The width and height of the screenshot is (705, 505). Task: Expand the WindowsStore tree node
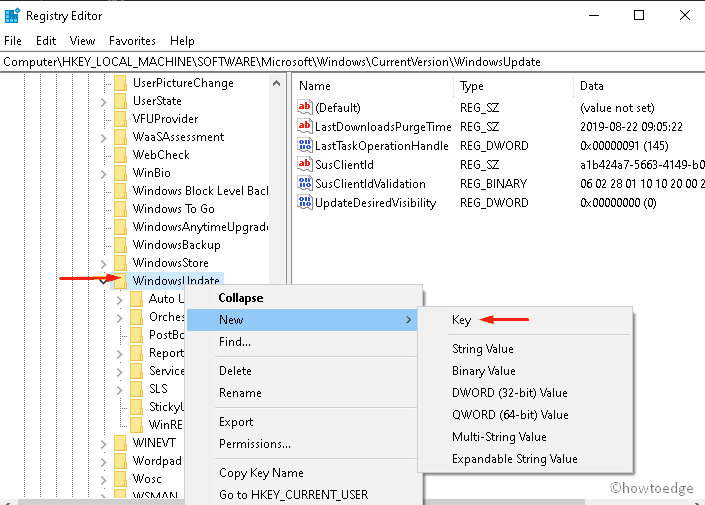pos(103,263)
